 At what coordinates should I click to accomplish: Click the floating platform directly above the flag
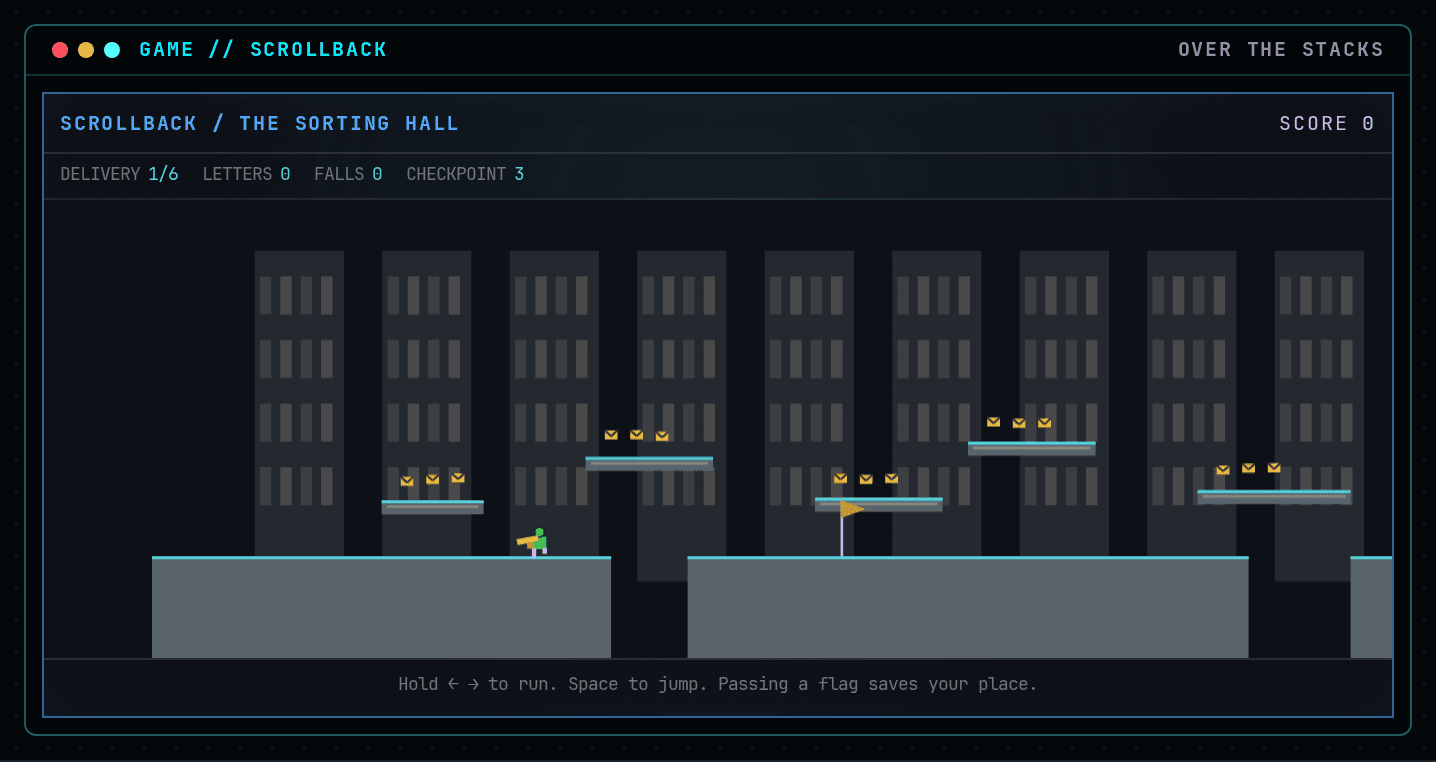[879, 505]
